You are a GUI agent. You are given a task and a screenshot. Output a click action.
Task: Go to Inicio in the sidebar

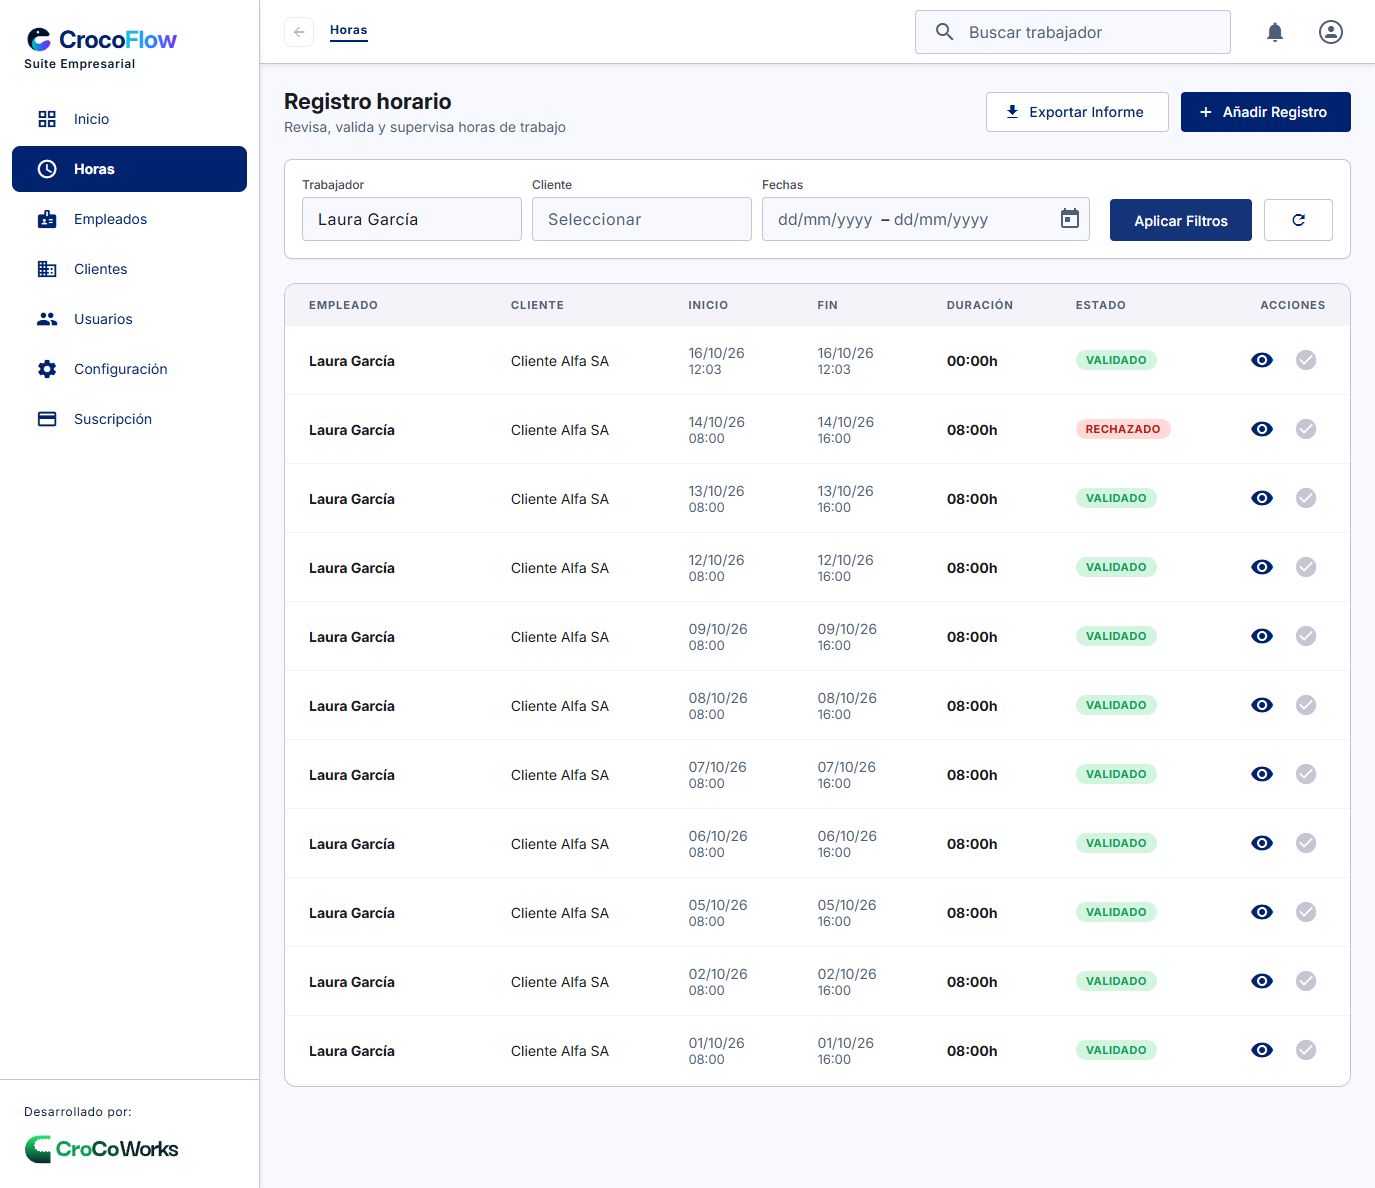click(129, 119)
